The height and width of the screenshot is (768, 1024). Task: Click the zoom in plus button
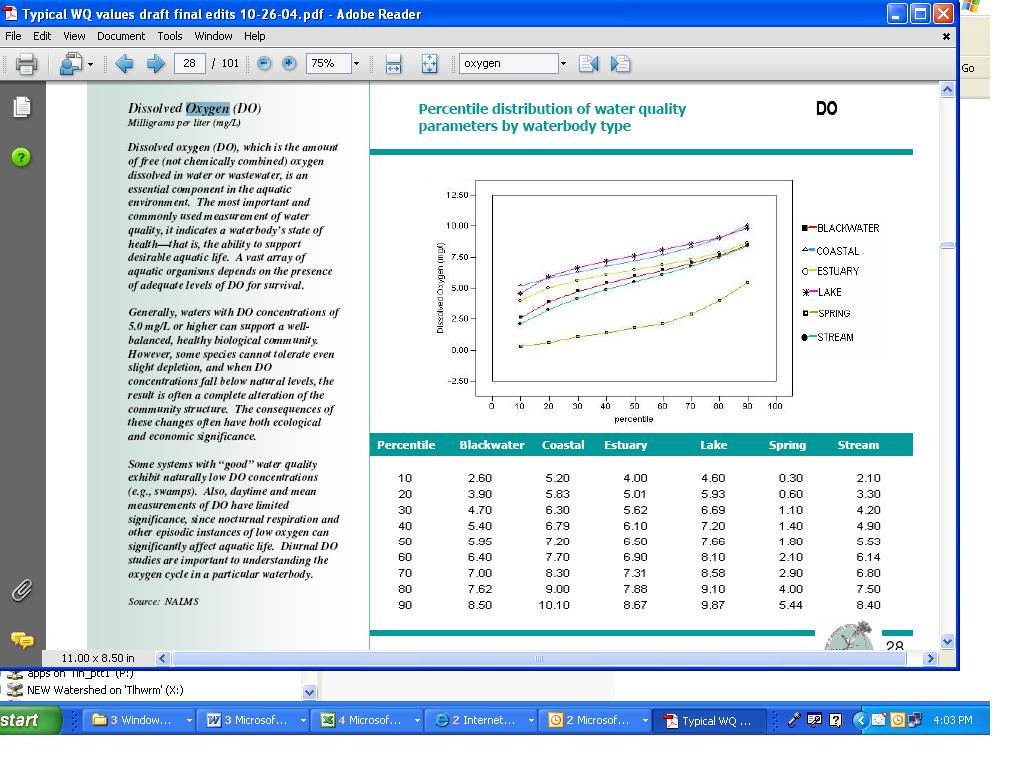click(289, 63)
